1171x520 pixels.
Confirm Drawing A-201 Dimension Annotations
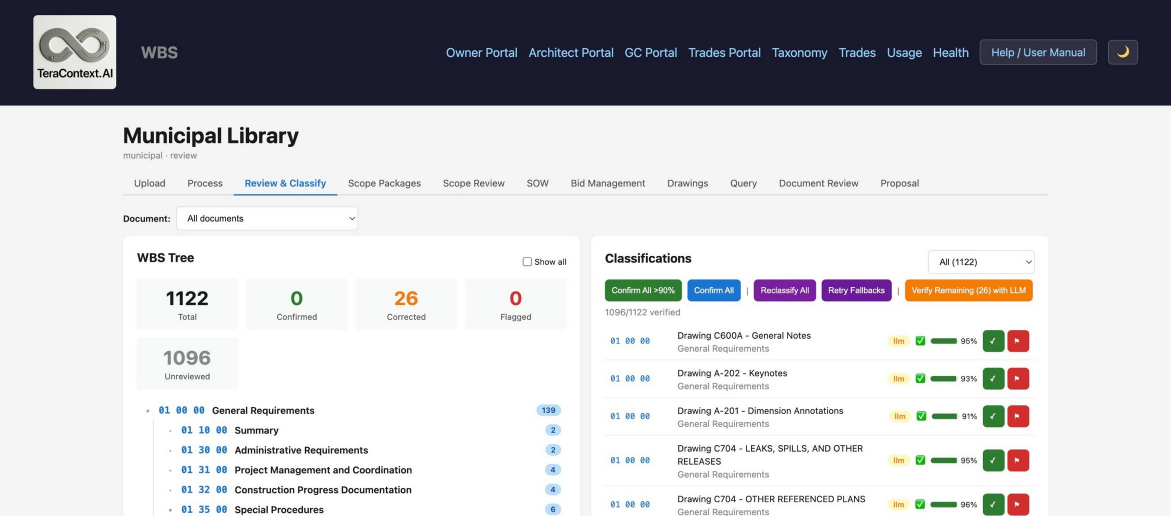[x=993, y=416]
